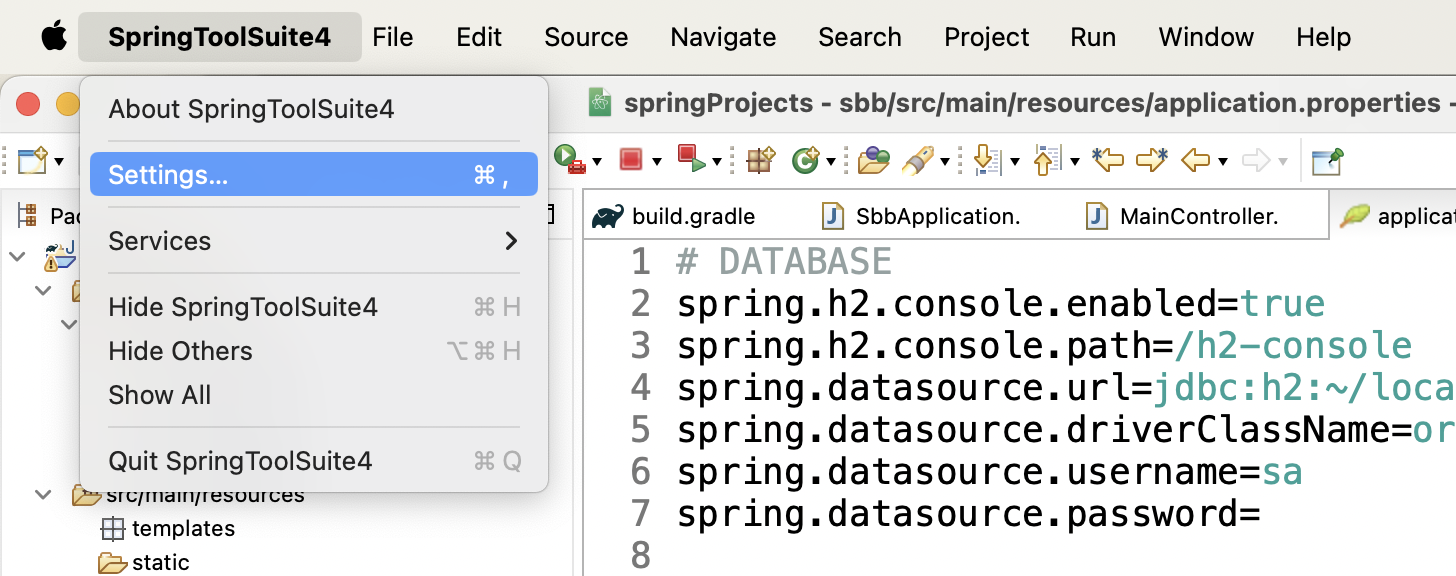Open the Source menu

pyautogui.click(x=586, y=37)
